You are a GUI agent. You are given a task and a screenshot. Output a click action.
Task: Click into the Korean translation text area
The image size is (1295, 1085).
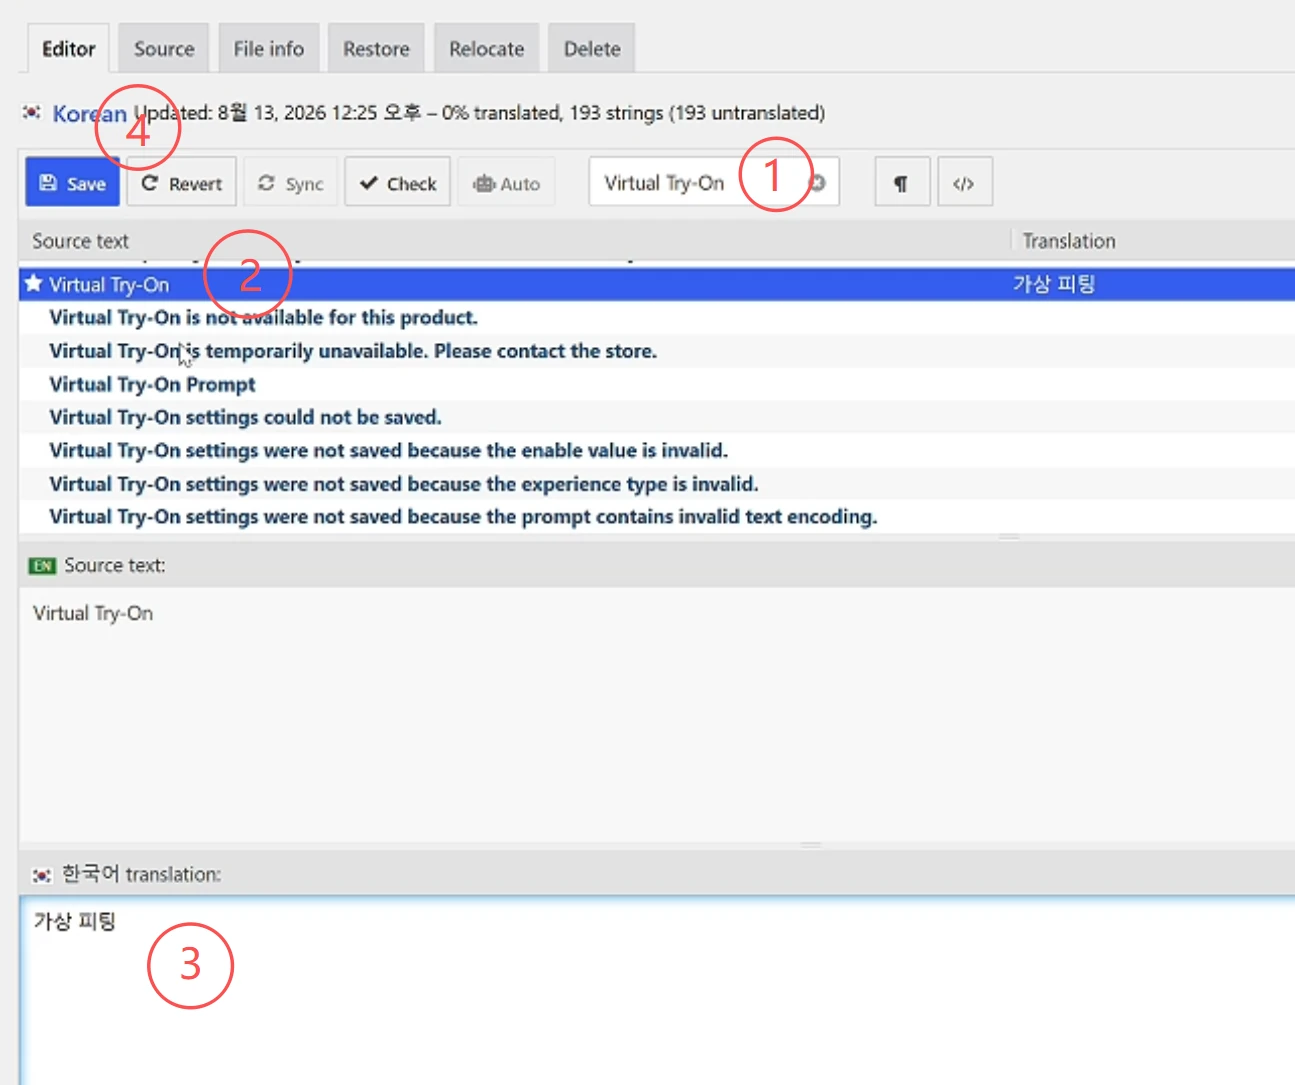point(657,990)
